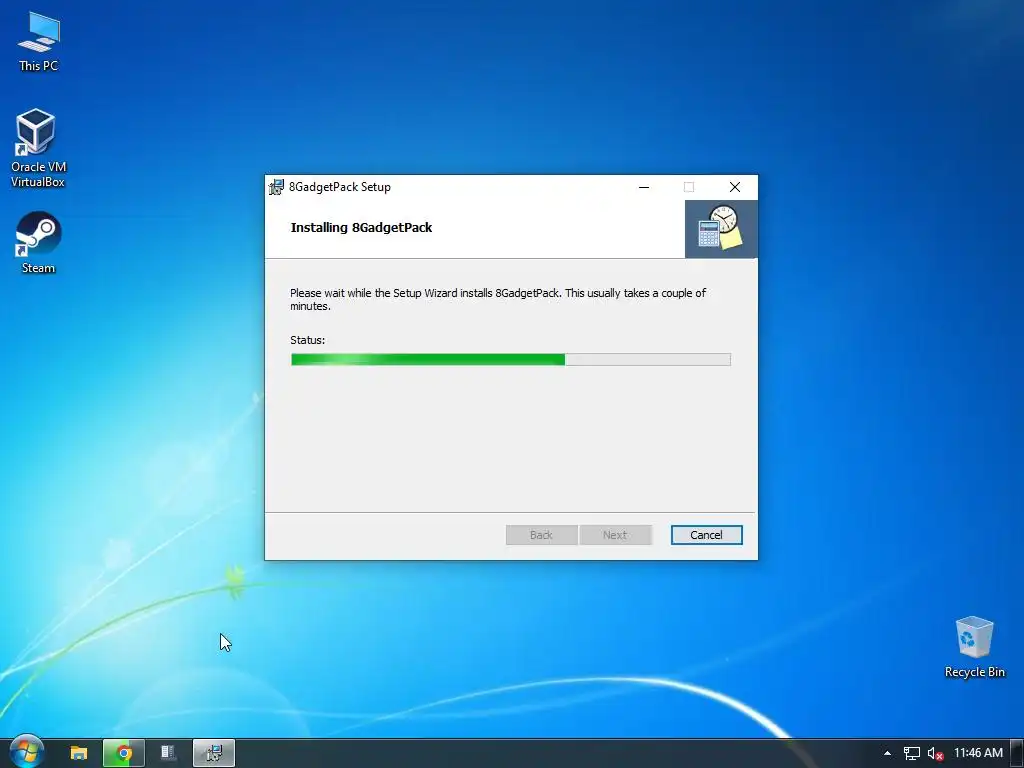
Task: Click the gadget clock and calculator banner image
Action: point(721,229)
